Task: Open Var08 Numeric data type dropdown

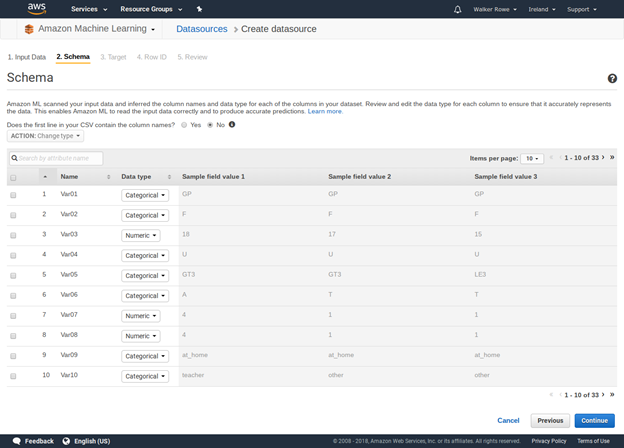Action: (141, 336)
